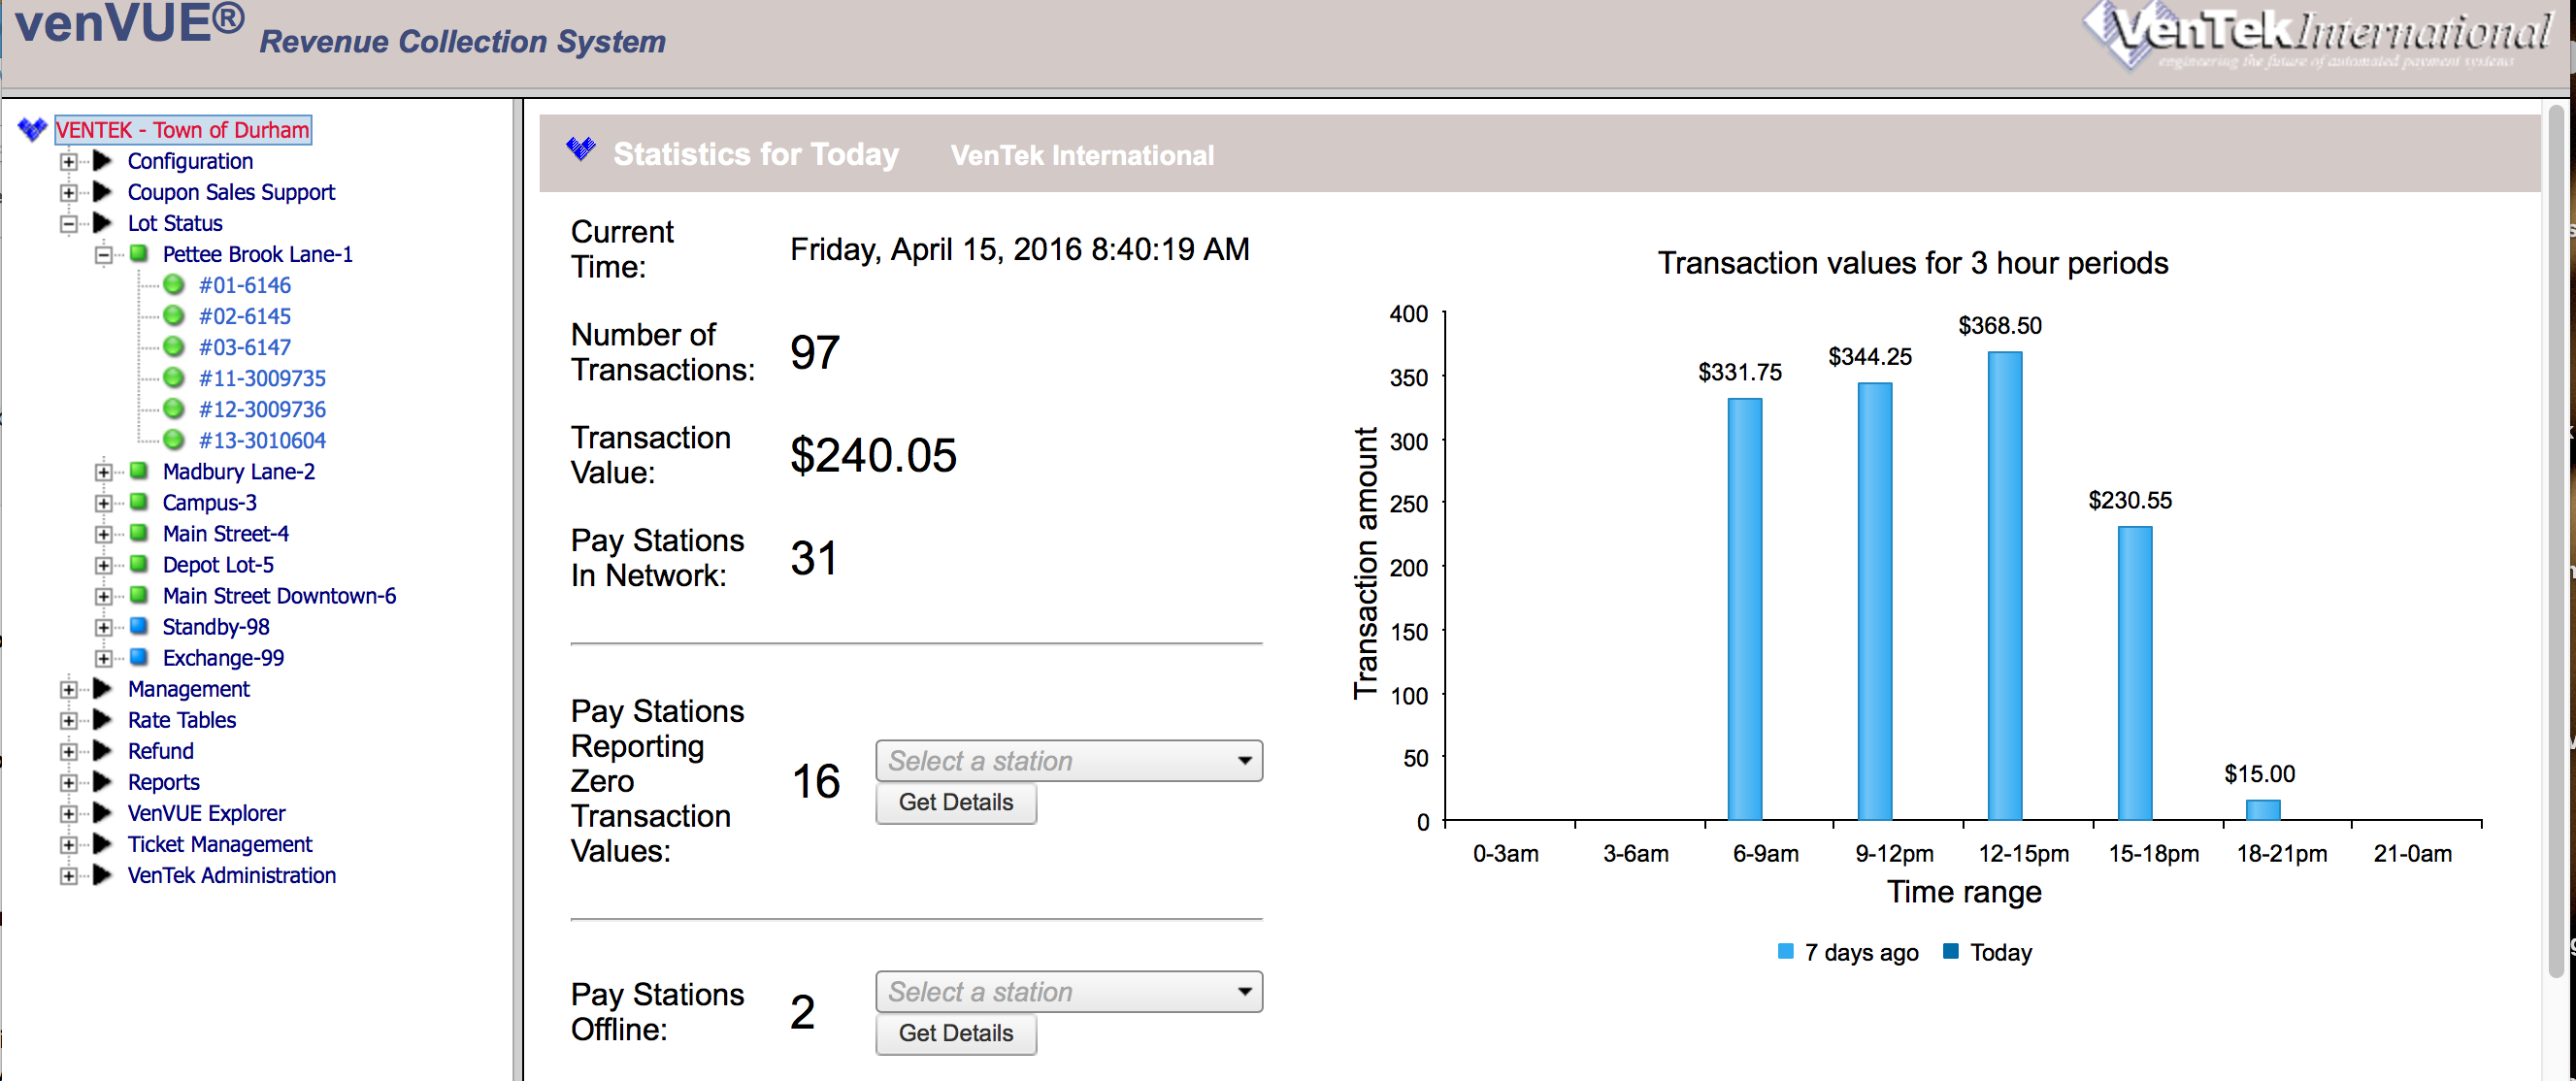This screenshot has width=2576, height=1081.
Task: Click the green status dot for #01-6146
Action: (x=174, y=285)
